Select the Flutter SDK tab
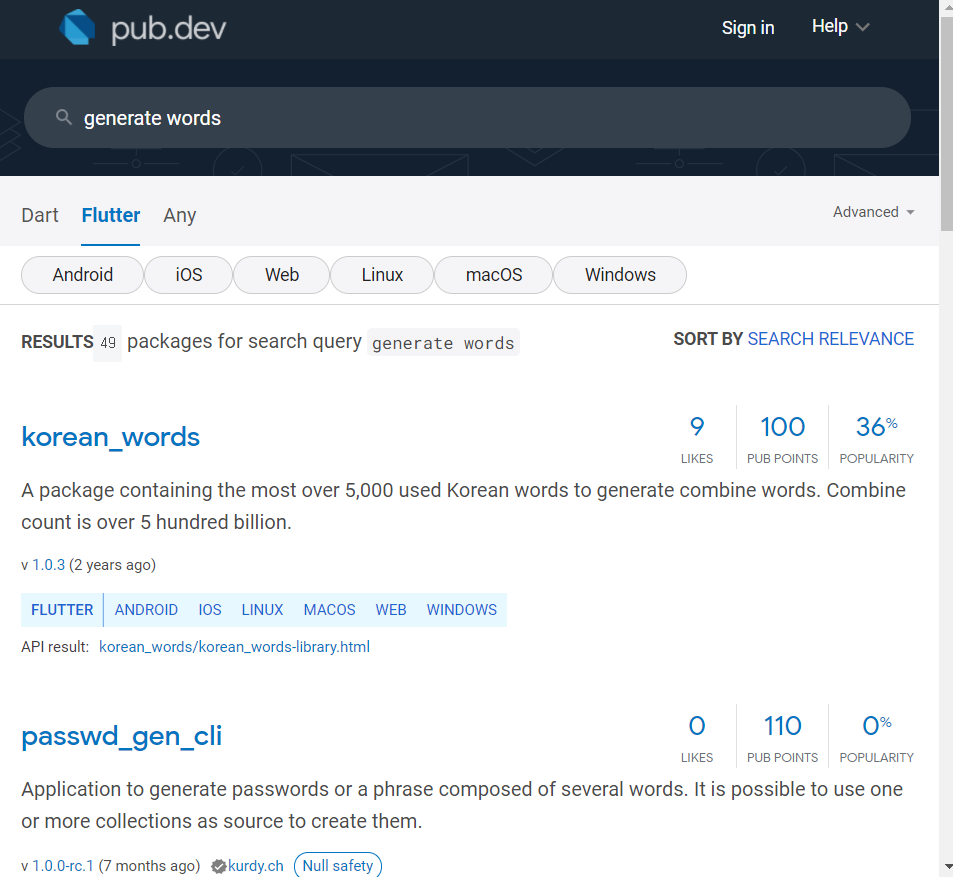Viewport: 953px width, 877px height. click(111, 215)
